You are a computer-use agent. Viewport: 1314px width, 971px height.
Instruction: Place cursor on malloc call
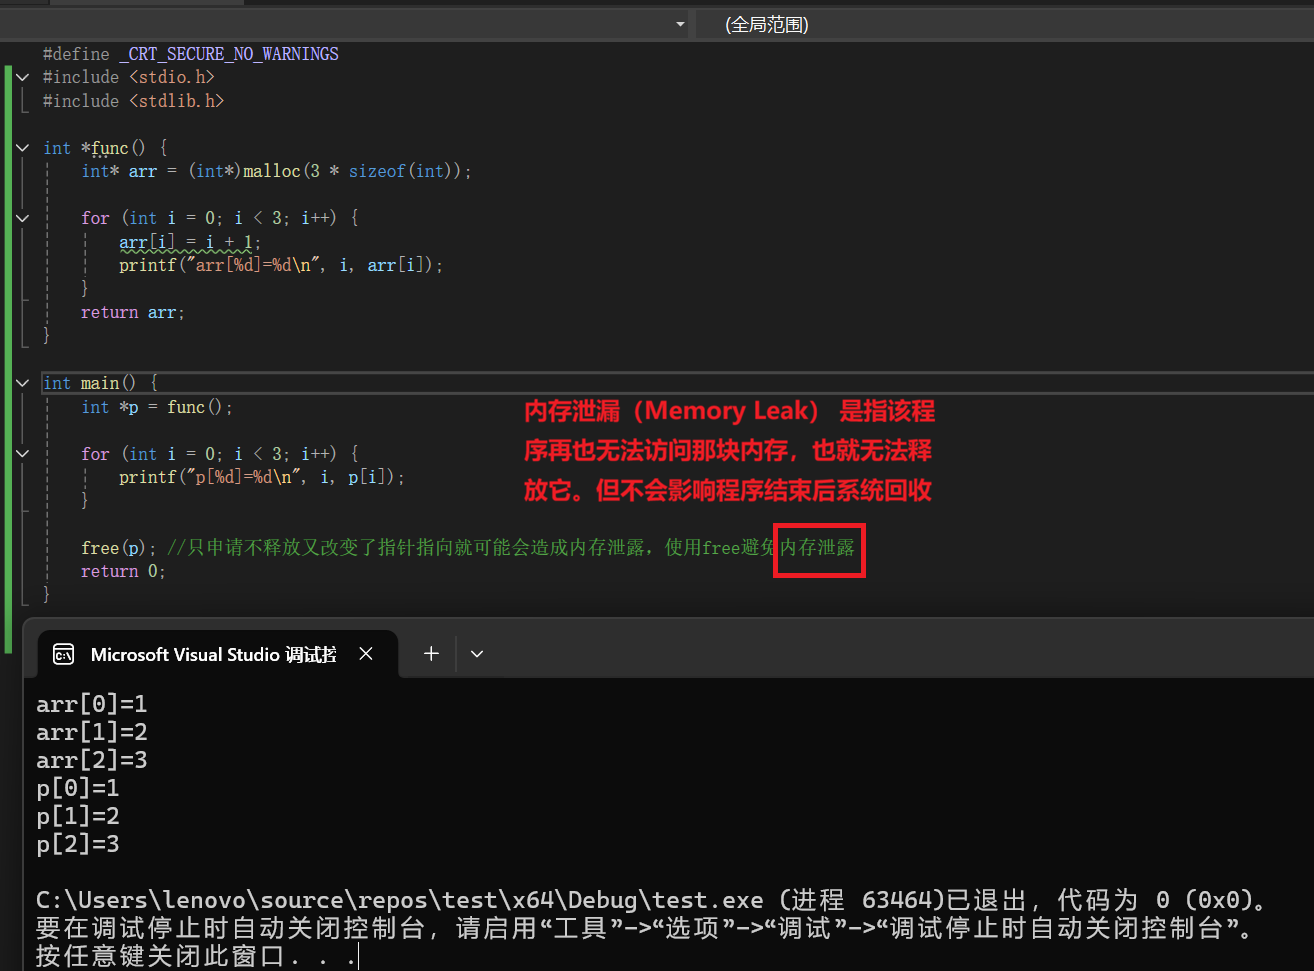point(271,171)
